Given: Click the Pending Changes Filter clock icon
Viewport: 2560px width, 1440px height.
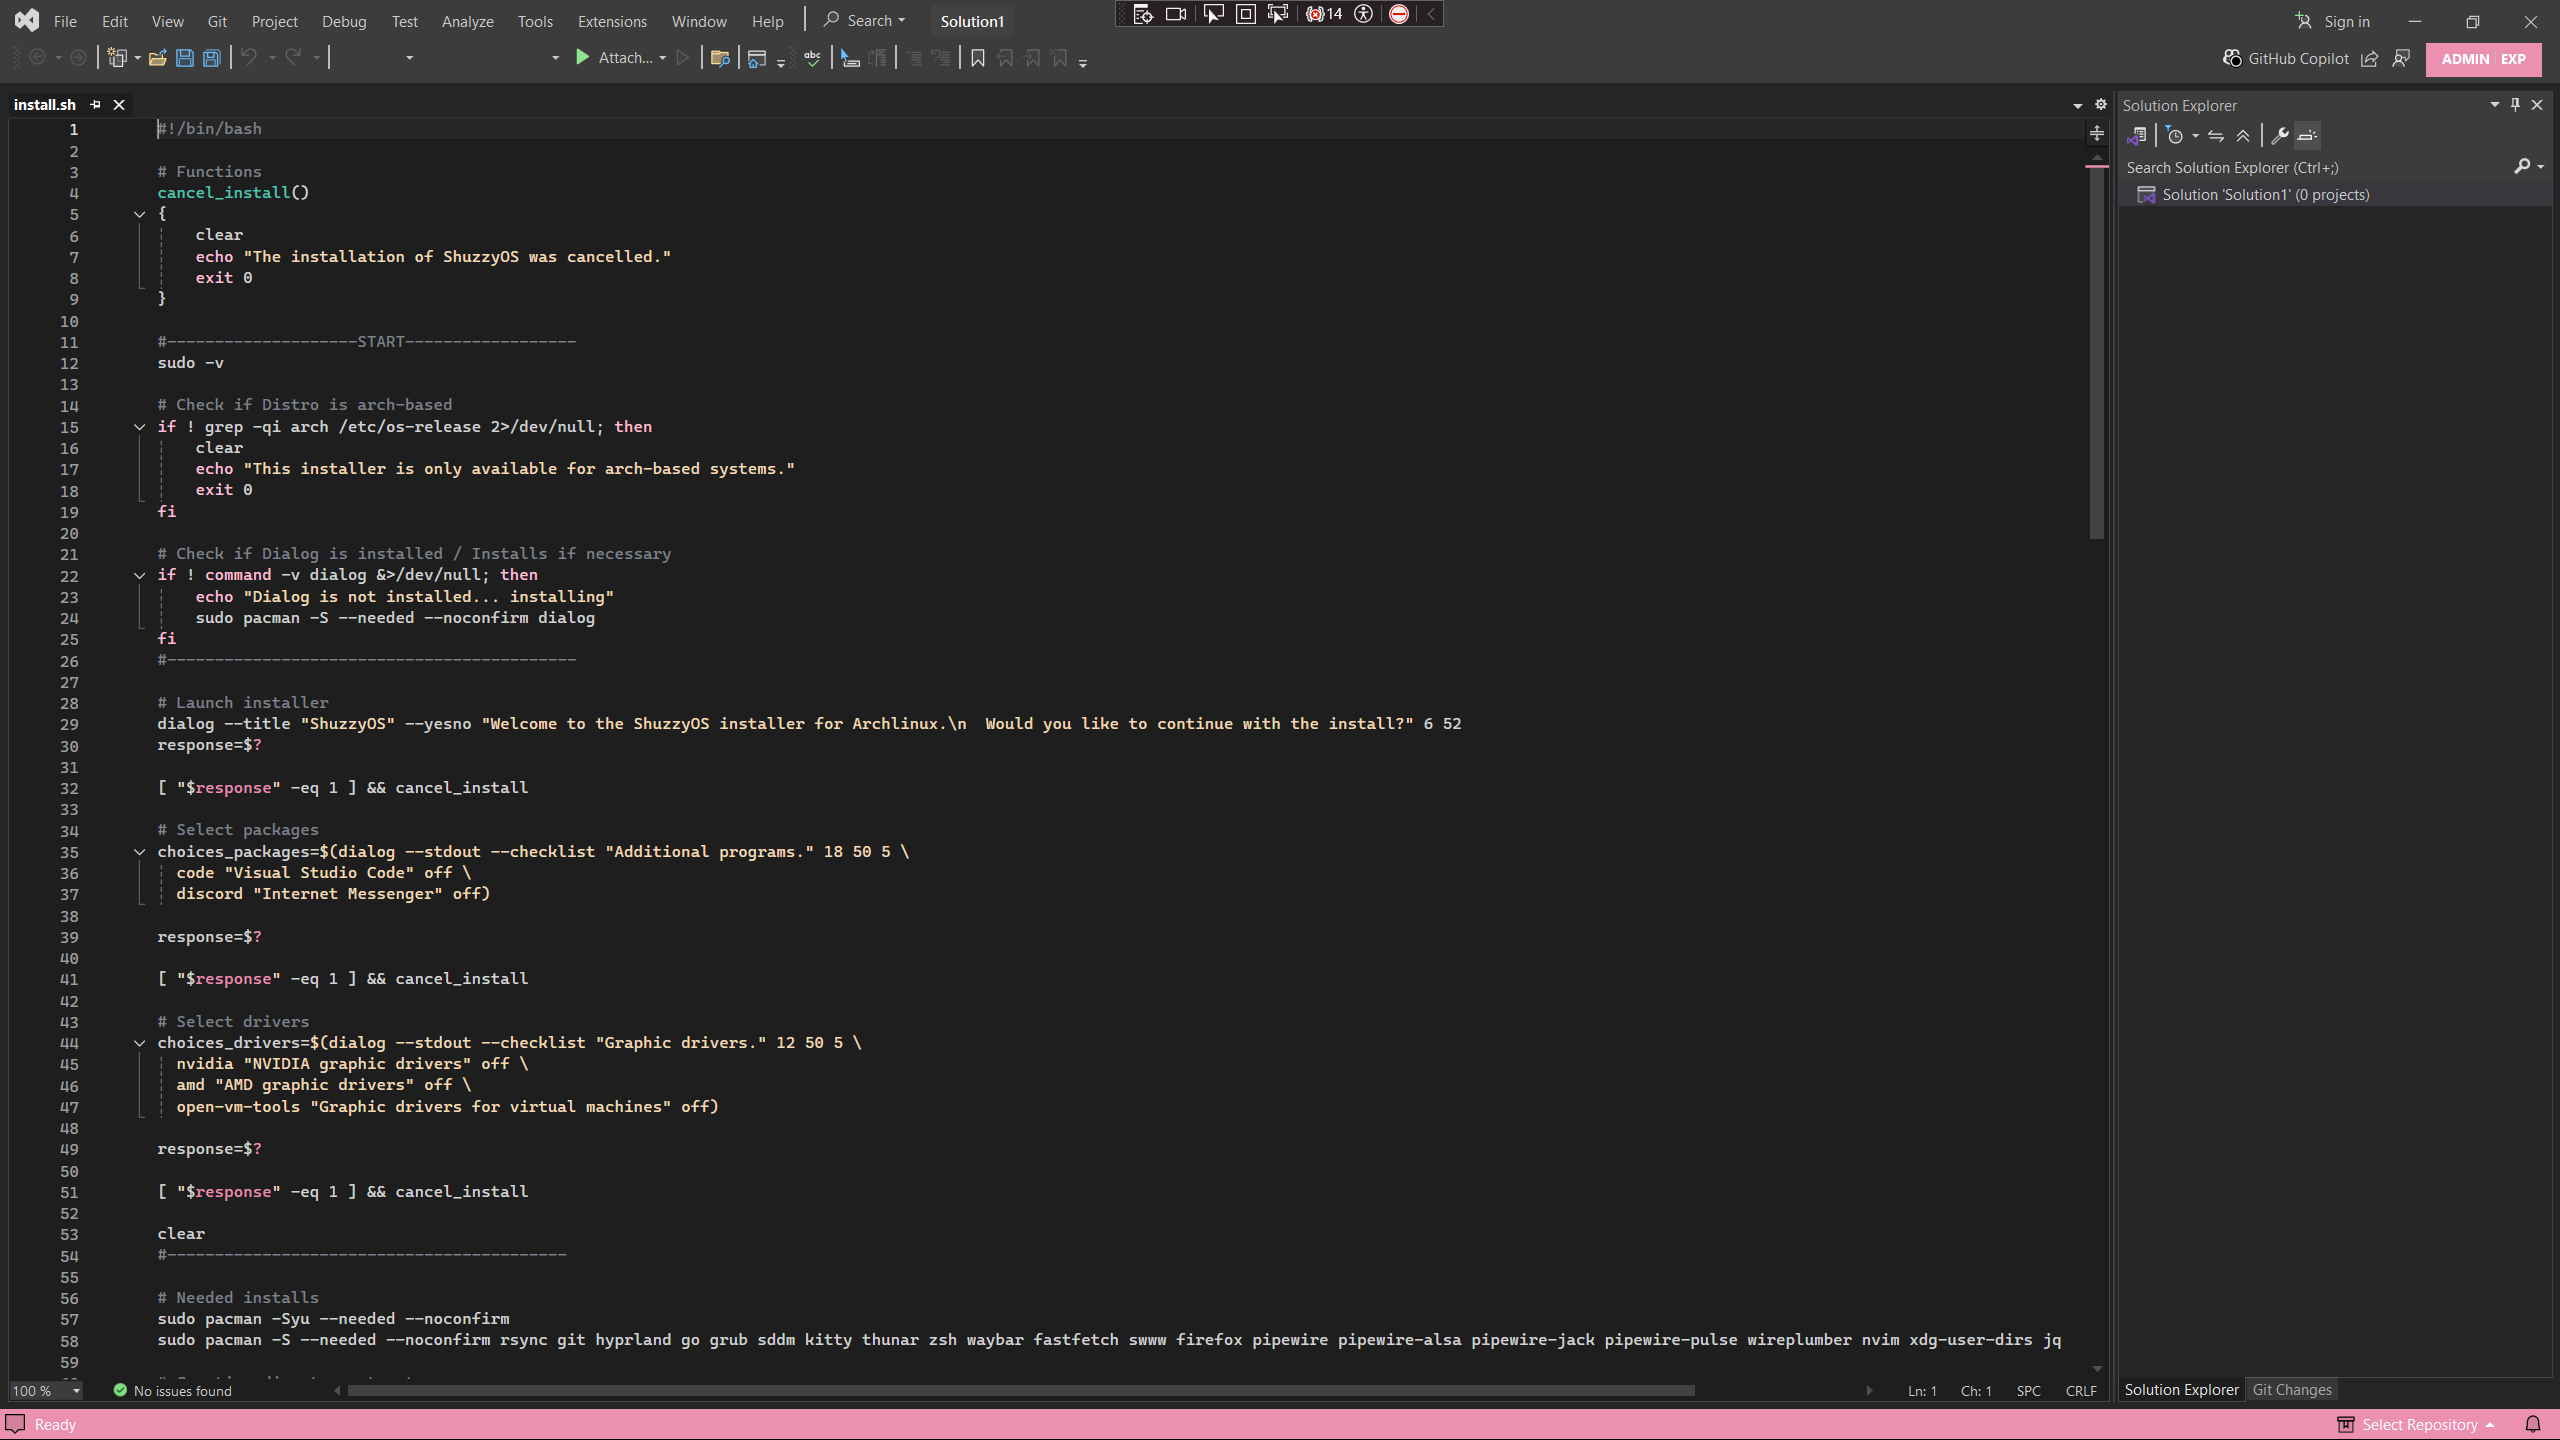Looking at the screenshot, I should tap(2174, 136).
